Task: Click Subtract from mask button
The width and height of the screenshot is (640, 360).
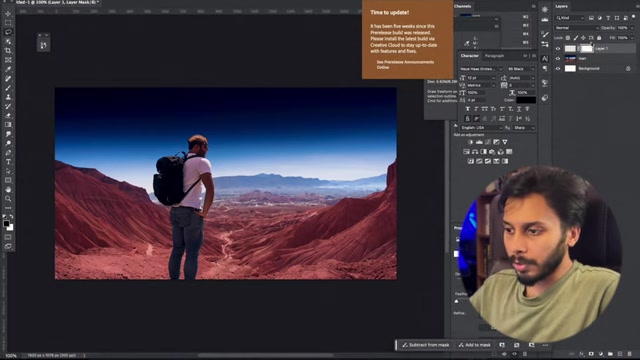Action: coord(426,345)
